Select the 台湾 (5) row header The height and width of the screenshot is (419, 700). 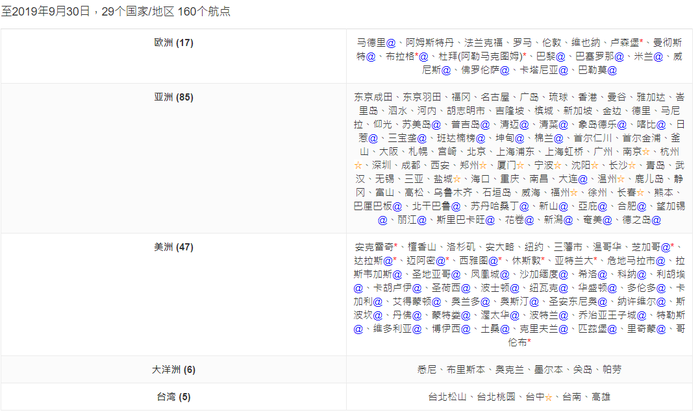tap(174, 397)
